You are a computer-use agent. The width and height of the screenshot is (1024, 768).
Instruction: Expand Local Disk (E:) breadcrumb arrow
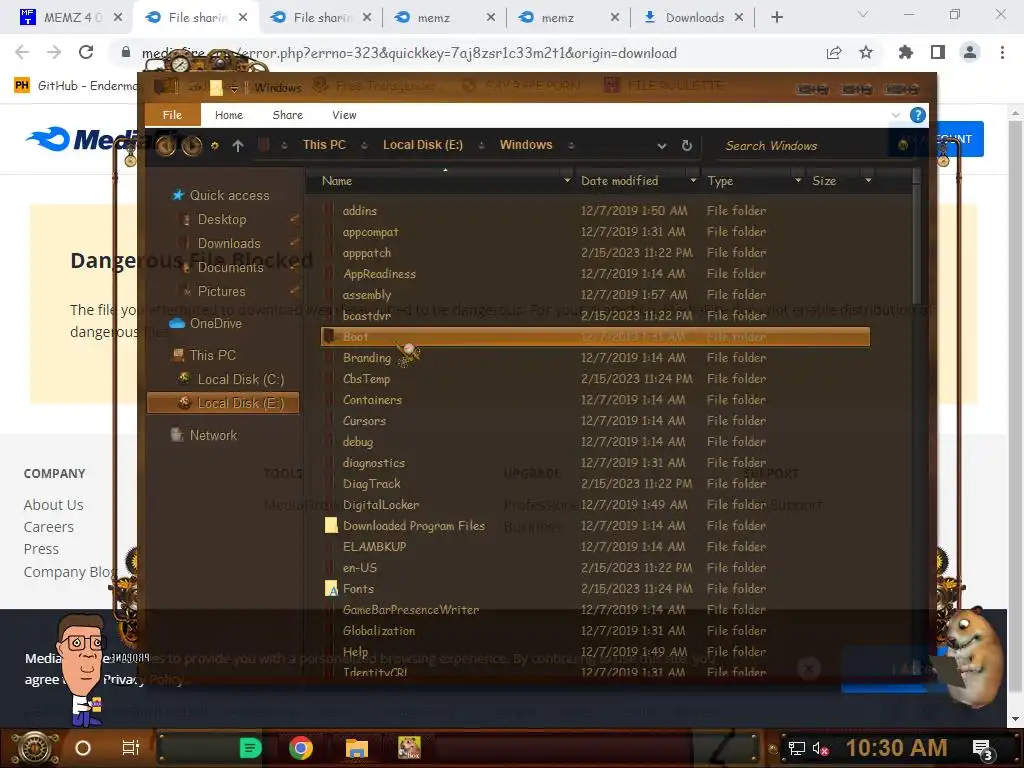[481, 146]
